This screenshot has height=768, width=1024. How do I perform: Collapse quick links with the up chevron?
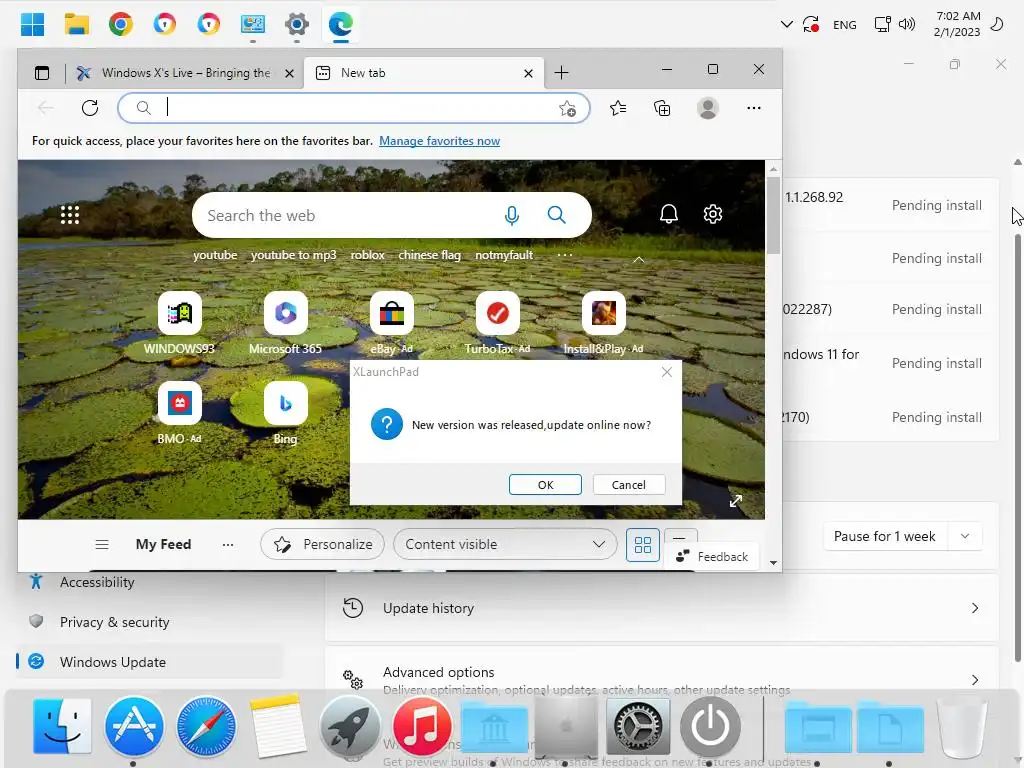[x=639, y=259]
